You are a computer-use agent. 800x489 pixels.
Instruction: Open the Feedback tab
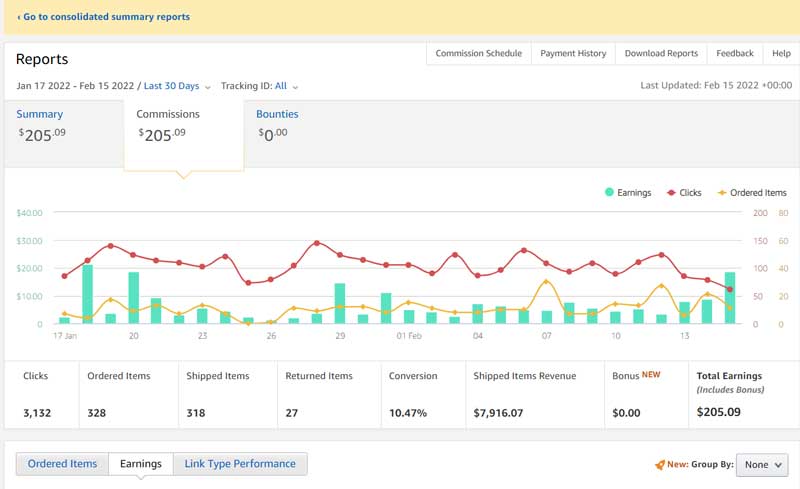tap(735, 53)
